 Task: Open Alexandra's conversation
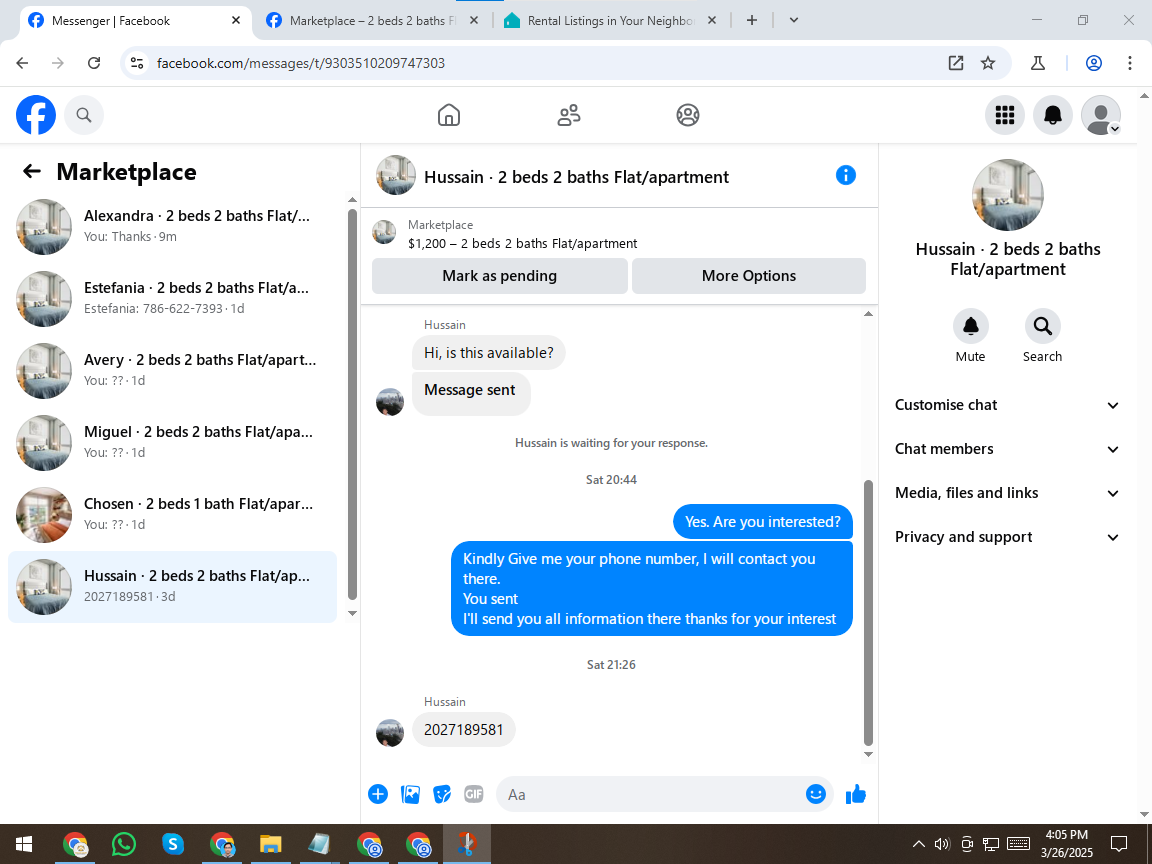coord(173,226)
